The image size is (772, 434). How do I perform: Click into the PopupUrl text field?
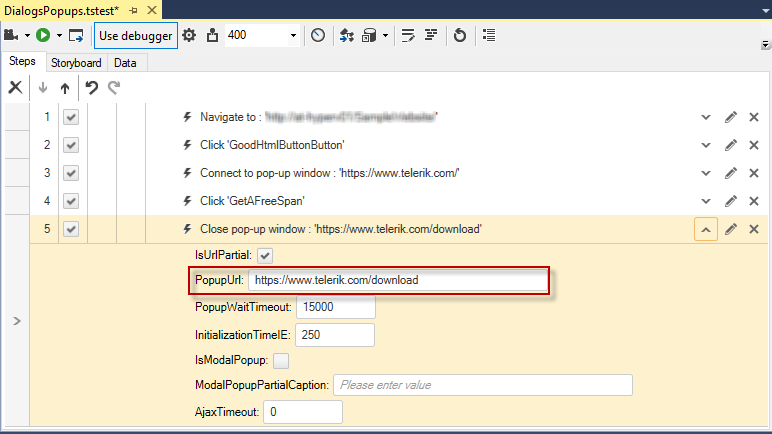coord(398,280)
